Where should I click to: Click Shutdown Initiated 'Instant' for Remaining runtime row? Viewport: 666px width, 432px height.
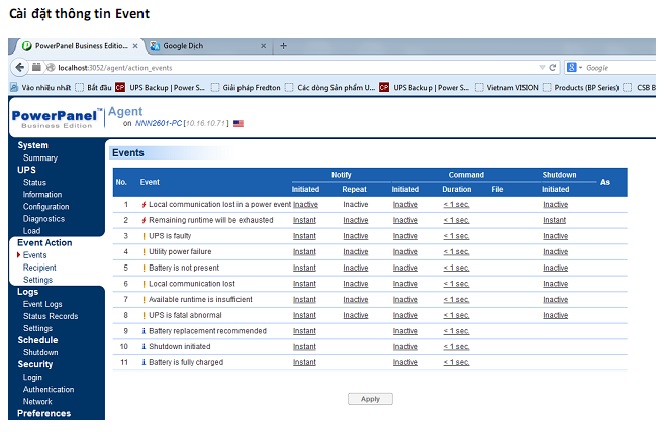tap(555, 220)
